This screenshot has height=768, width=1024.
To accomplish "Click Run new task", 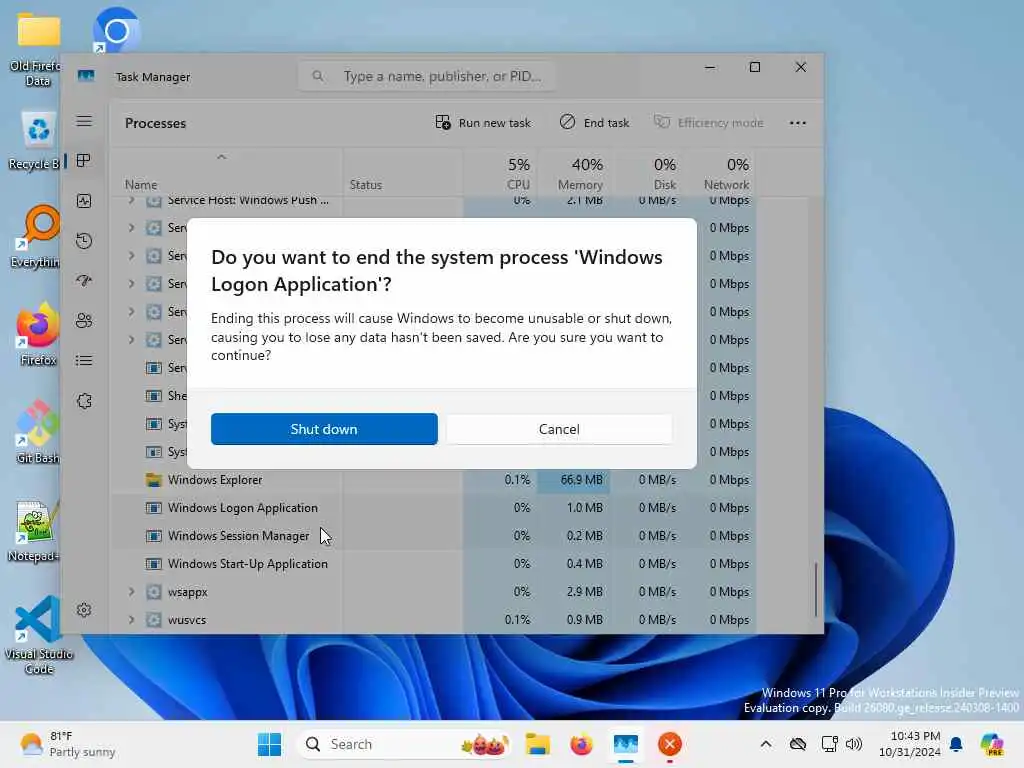I will click(x=483, y=123).
